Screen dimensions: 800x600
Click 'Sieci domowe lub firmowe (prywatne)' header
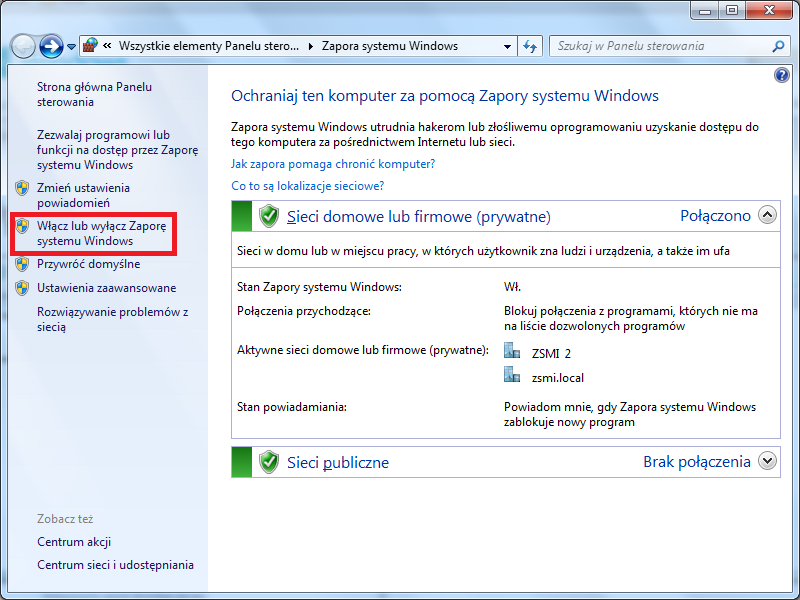pyautogui.click(x=418, y=216)
